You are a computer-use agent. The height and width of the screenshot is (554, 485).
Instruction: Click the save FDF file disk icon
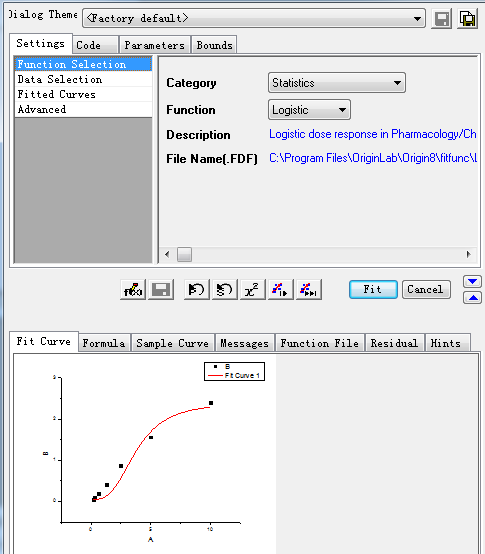161,290
